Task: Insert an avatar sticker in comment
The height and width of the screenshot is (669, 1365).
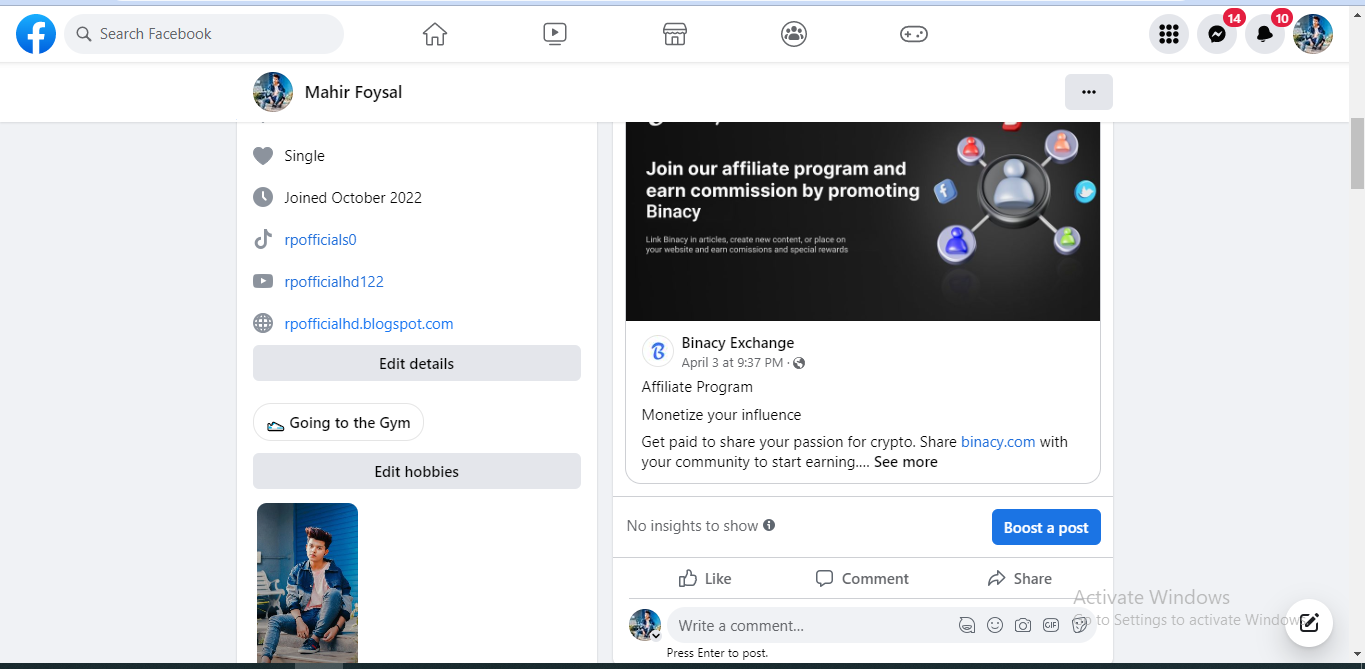Action: coord(967,625)
